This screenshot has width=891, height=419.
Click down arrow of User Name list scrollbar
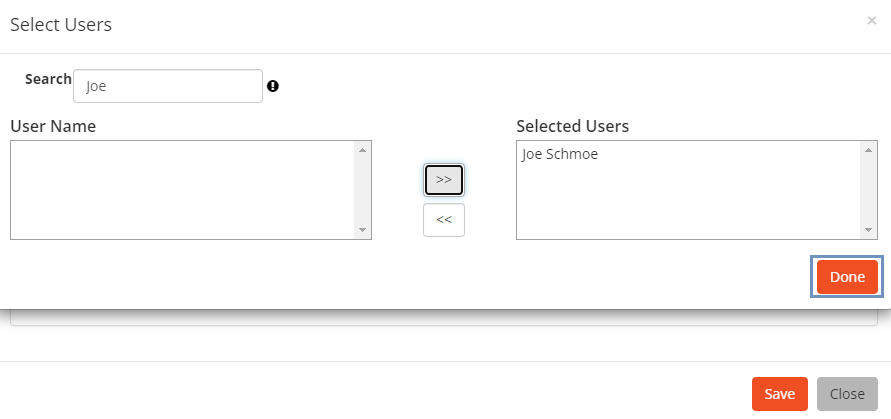coord(363,230)
